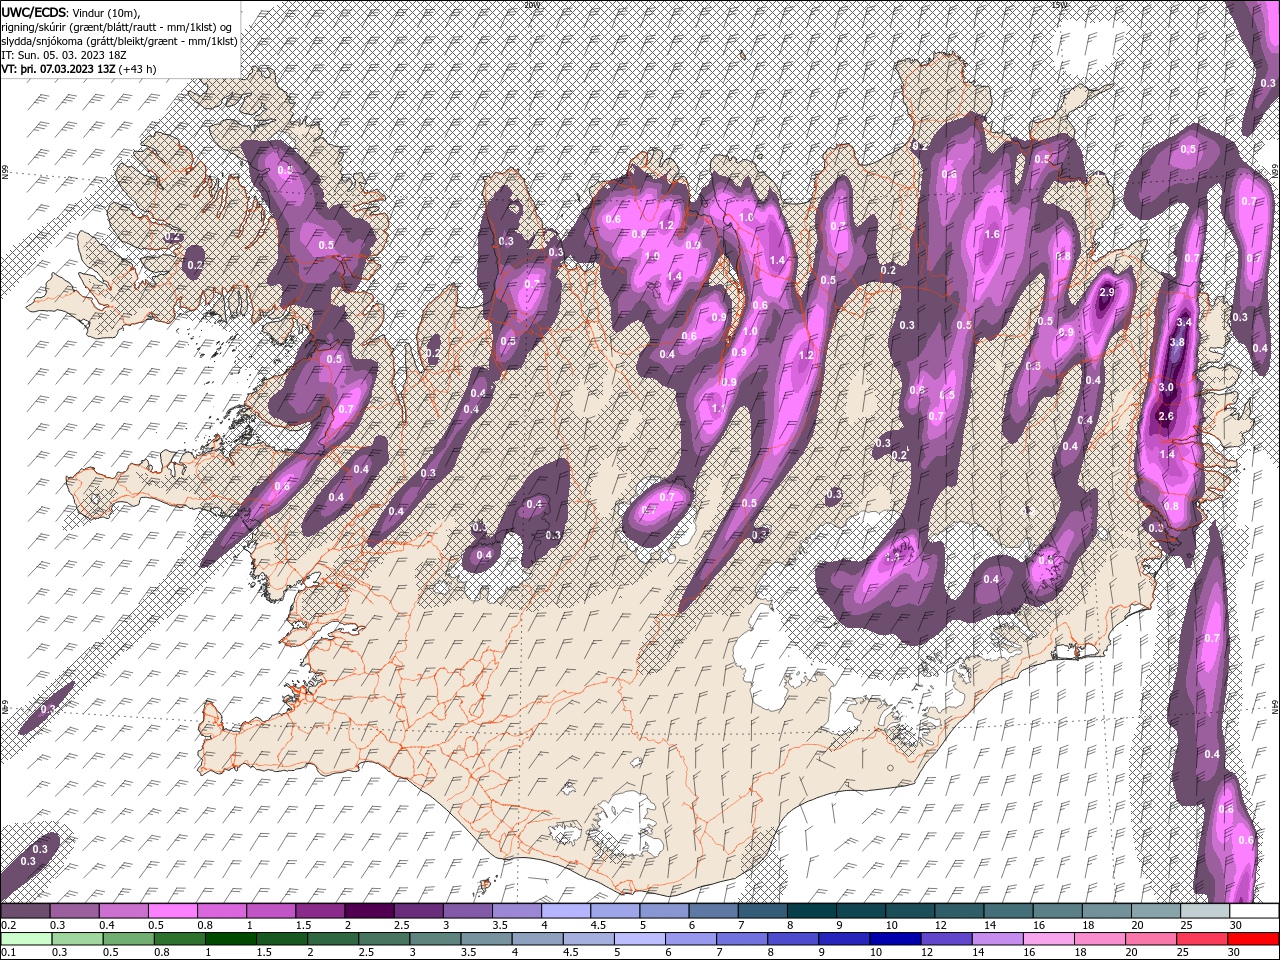Click the pale green first swatch of lower scale
The height and width of the screenshot is (960, 1280).
[25, 939]
